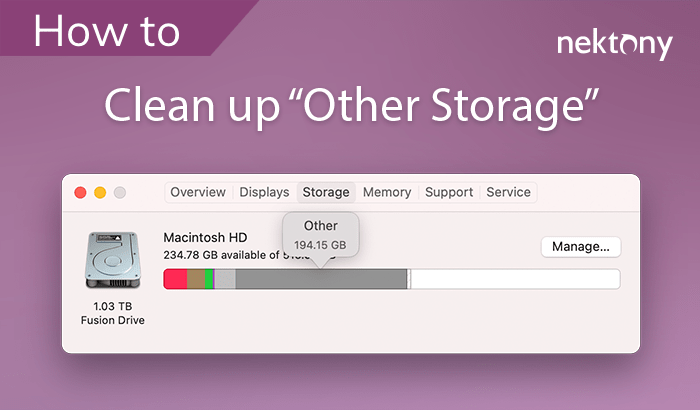Click the Nektony logo
Viewport: 700px width, 410px height.
(614, 44)
